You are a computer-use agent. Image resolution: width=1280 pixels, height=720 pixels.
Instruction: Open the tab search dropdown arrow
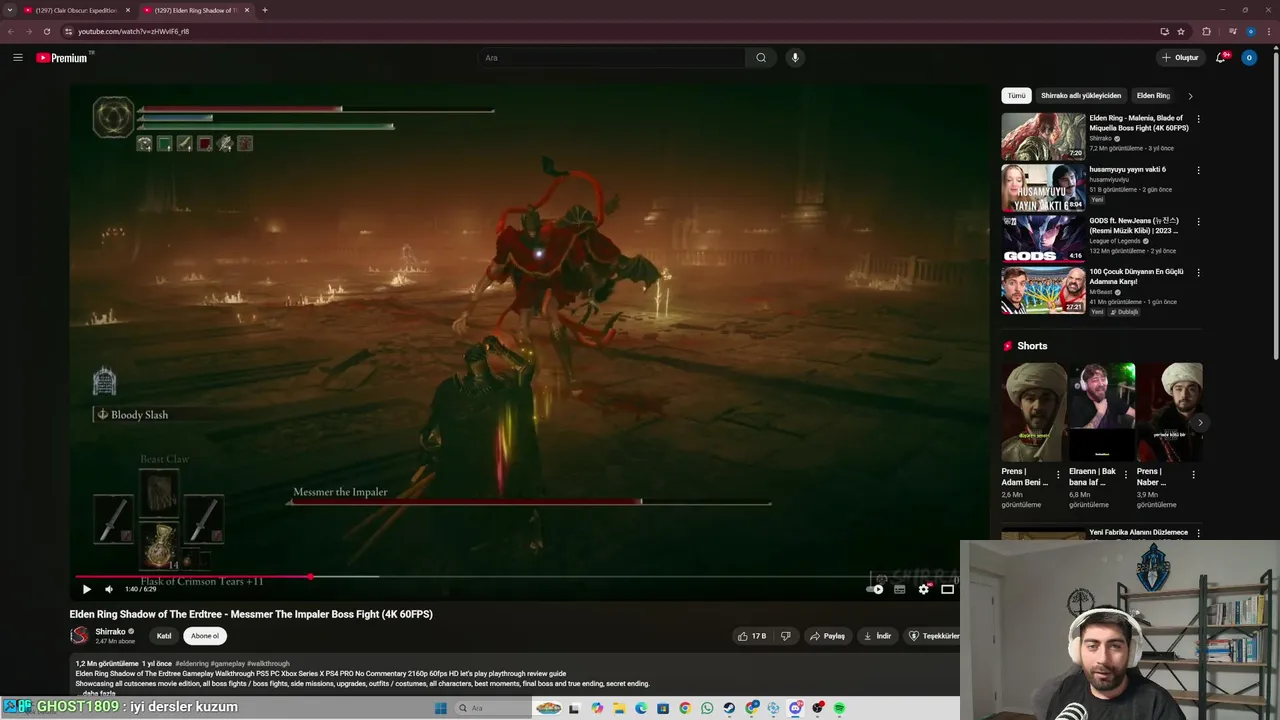point(9,10)
